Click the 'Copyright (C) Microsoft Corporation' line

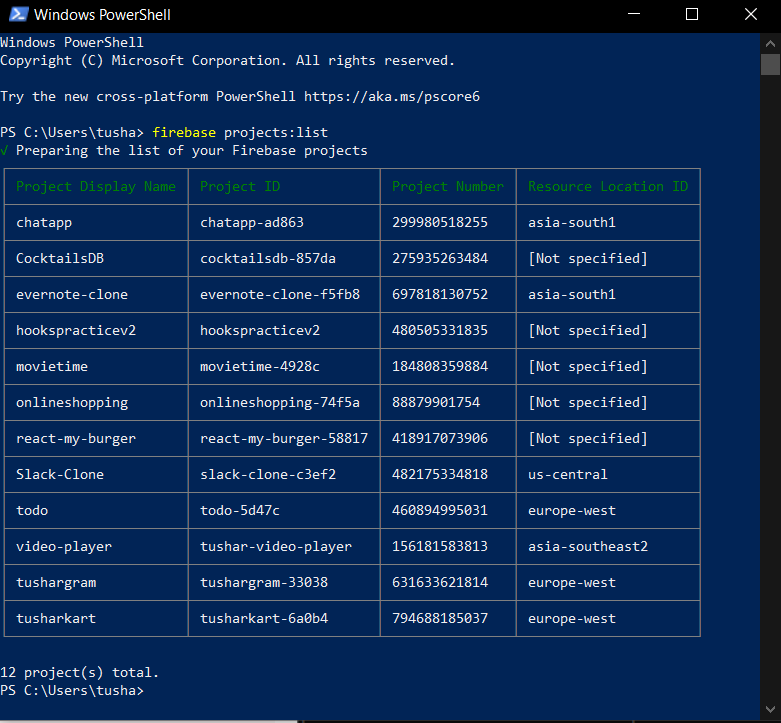227,61
